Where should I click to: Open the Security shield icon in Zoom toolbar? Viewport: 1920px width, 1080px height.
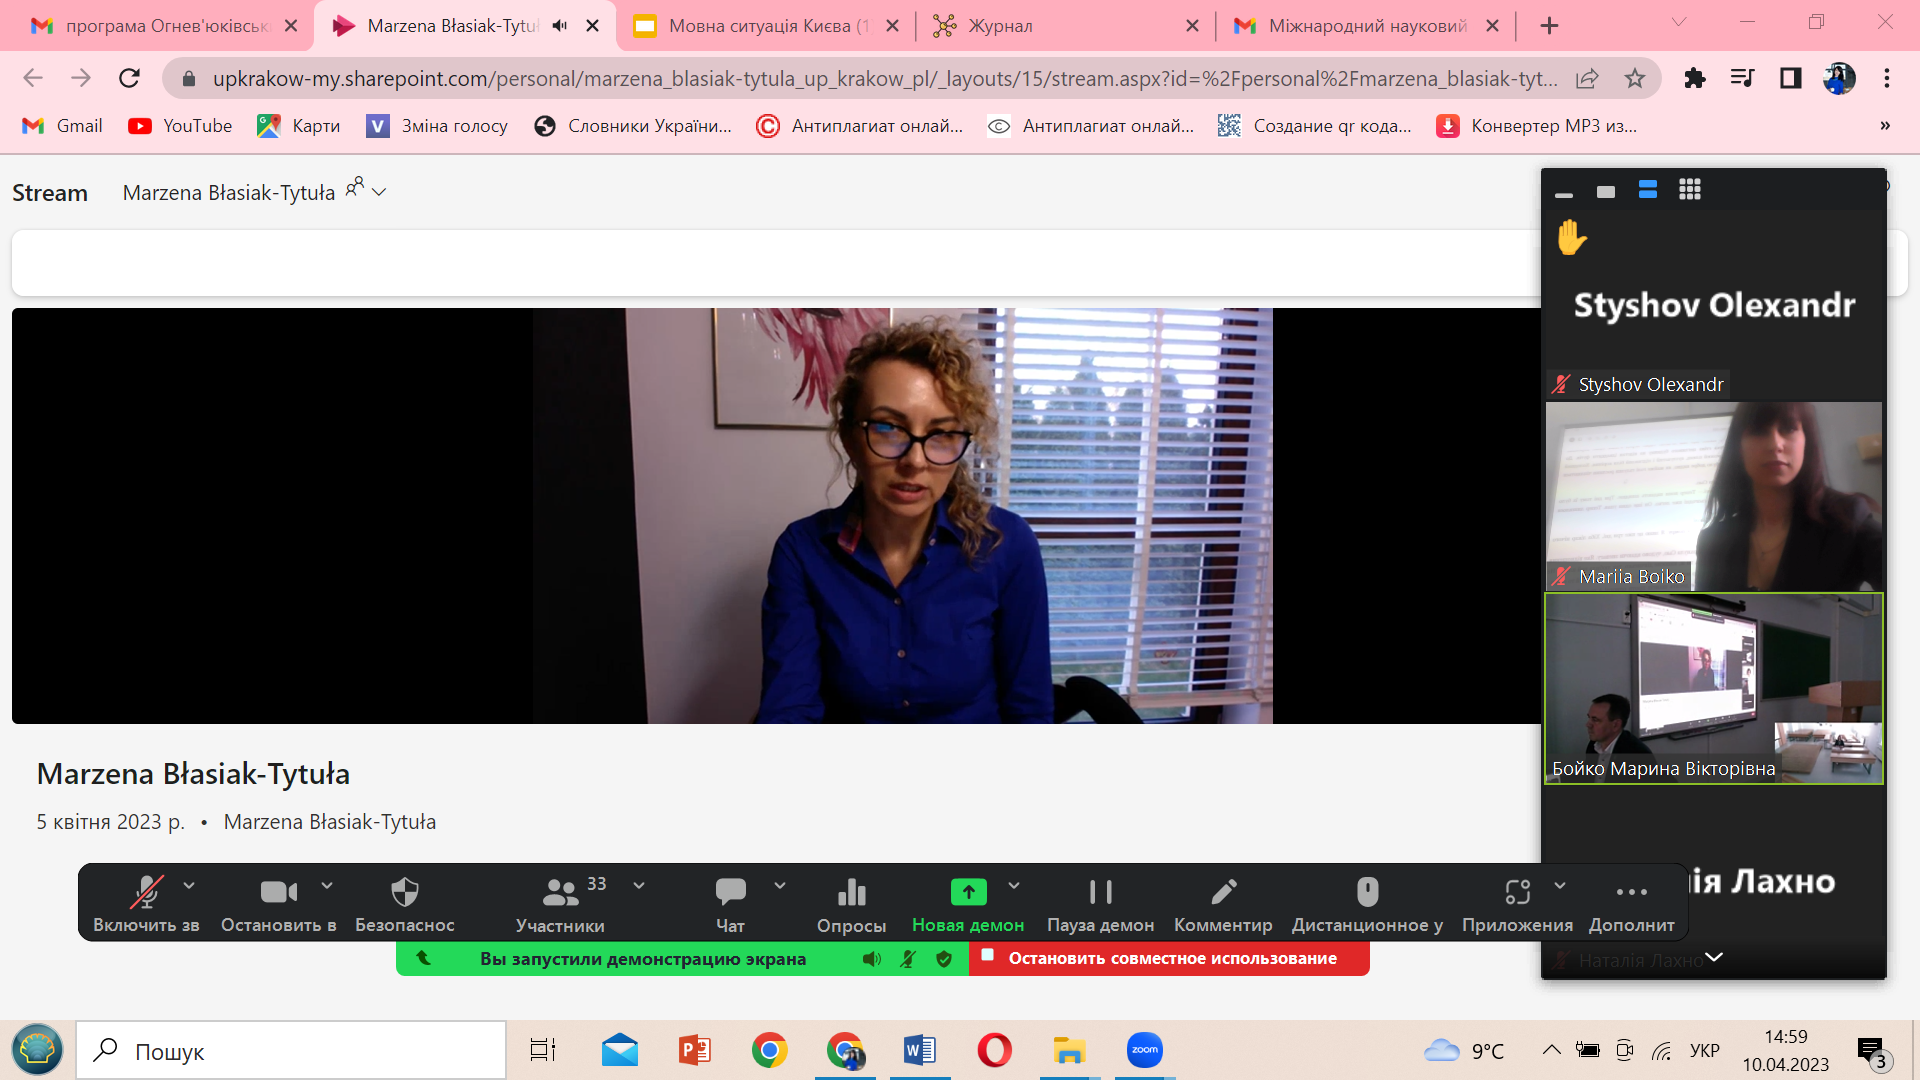tap(404, 892)
